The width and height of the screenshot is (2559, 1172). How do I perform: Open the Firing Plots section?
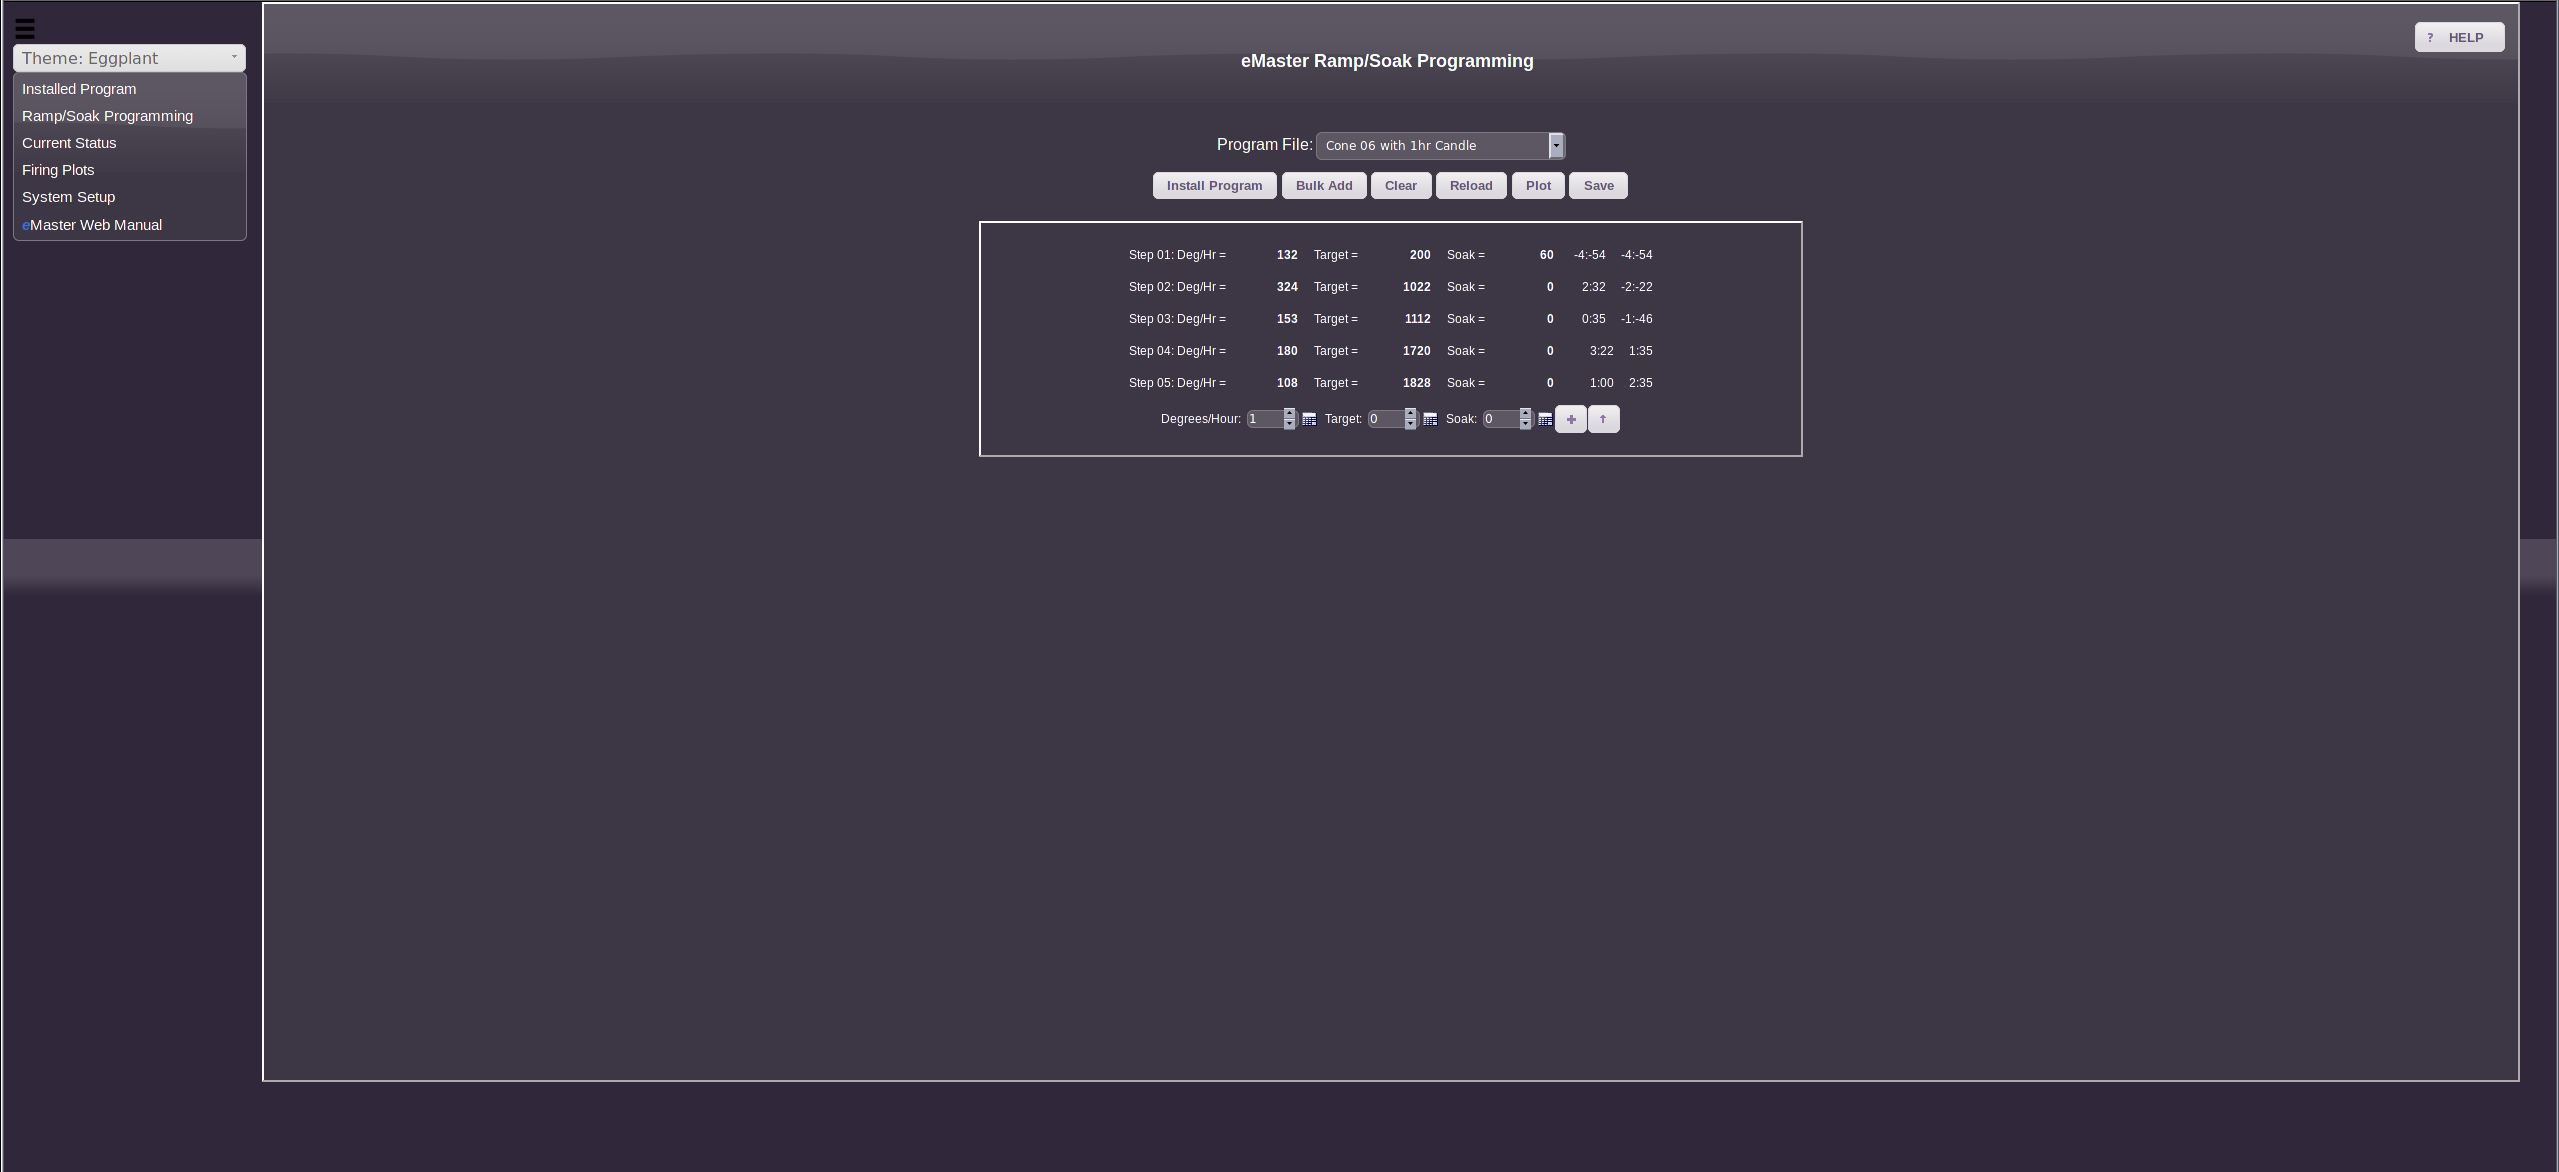(x=57, y=170)
